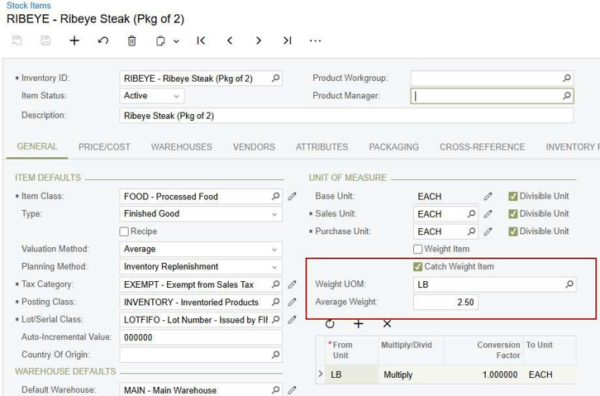Screen dimensions: 600x396
Task: Click the Average Weight input field
Action: point(445,302)
